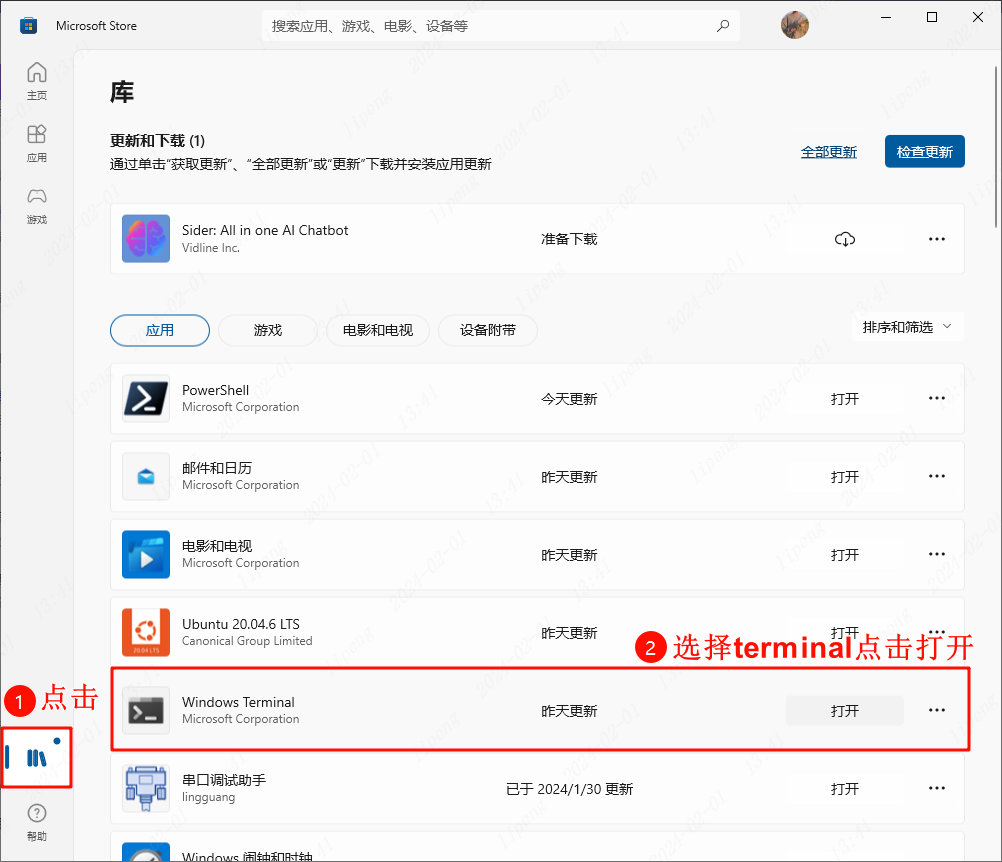This screenshot has width=1002, height=862.
Task: Open more options for 邮件和日历
Action: point(937,476)
